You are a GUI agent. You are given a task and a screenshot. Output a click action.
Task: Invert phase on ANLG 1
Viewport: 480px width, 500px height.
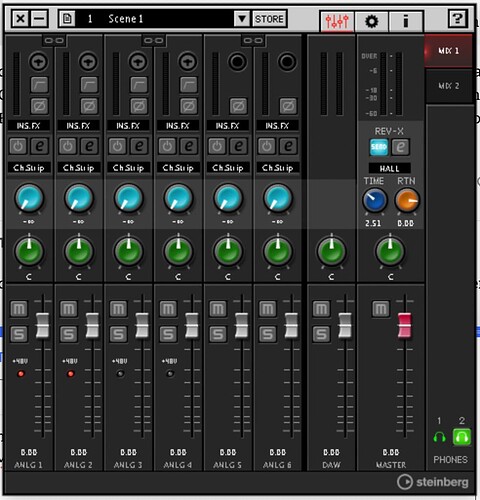[39, 106]
